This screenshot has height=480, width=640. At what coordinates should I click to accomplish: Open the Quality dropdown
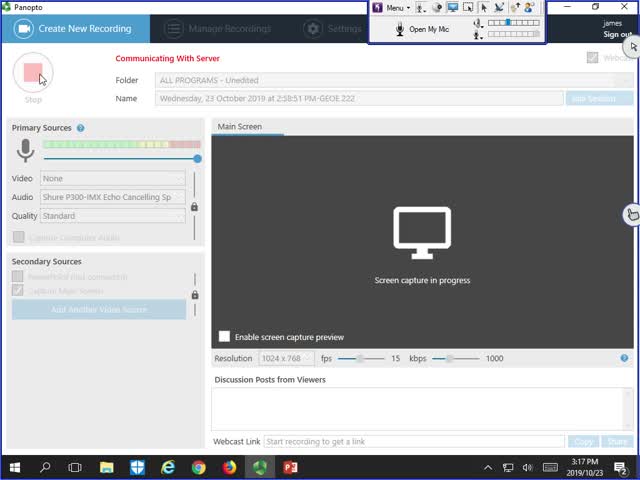(113, 216)
